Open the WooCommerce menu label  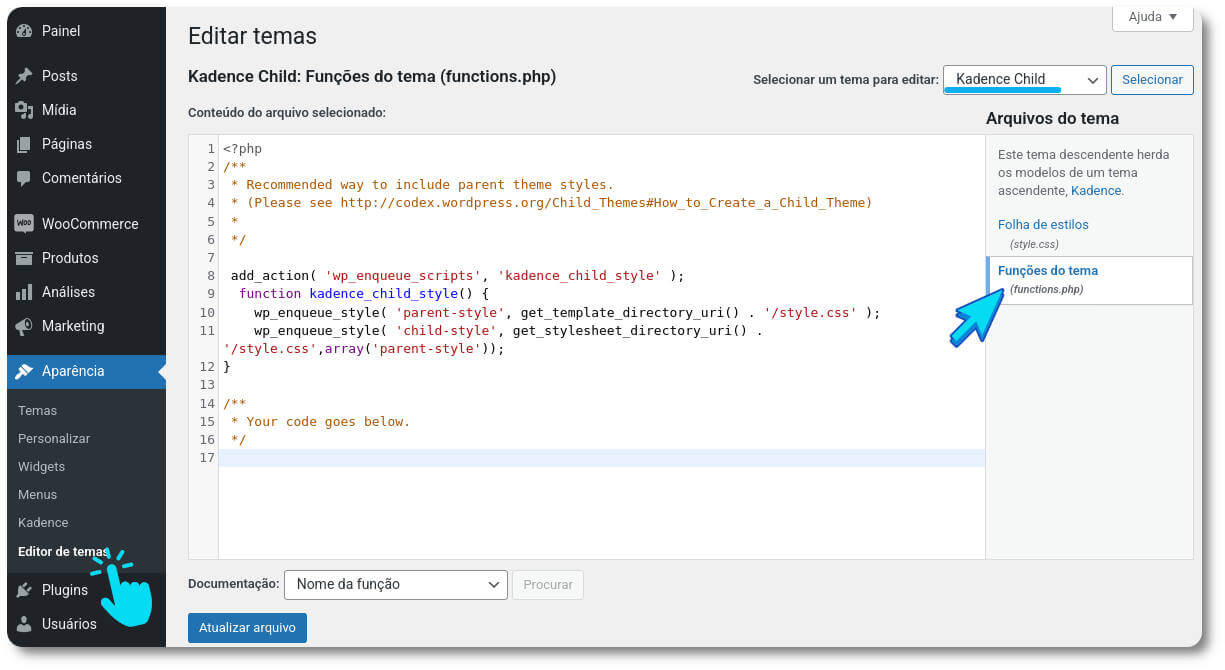(90, 224)
